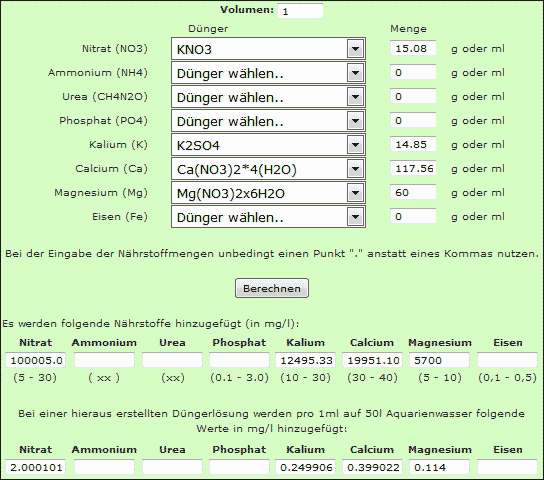The image size is (544, 480).
Task: Open the Magnesium Mg(NO3)2x6H2O dropdown
Action: 268,193
